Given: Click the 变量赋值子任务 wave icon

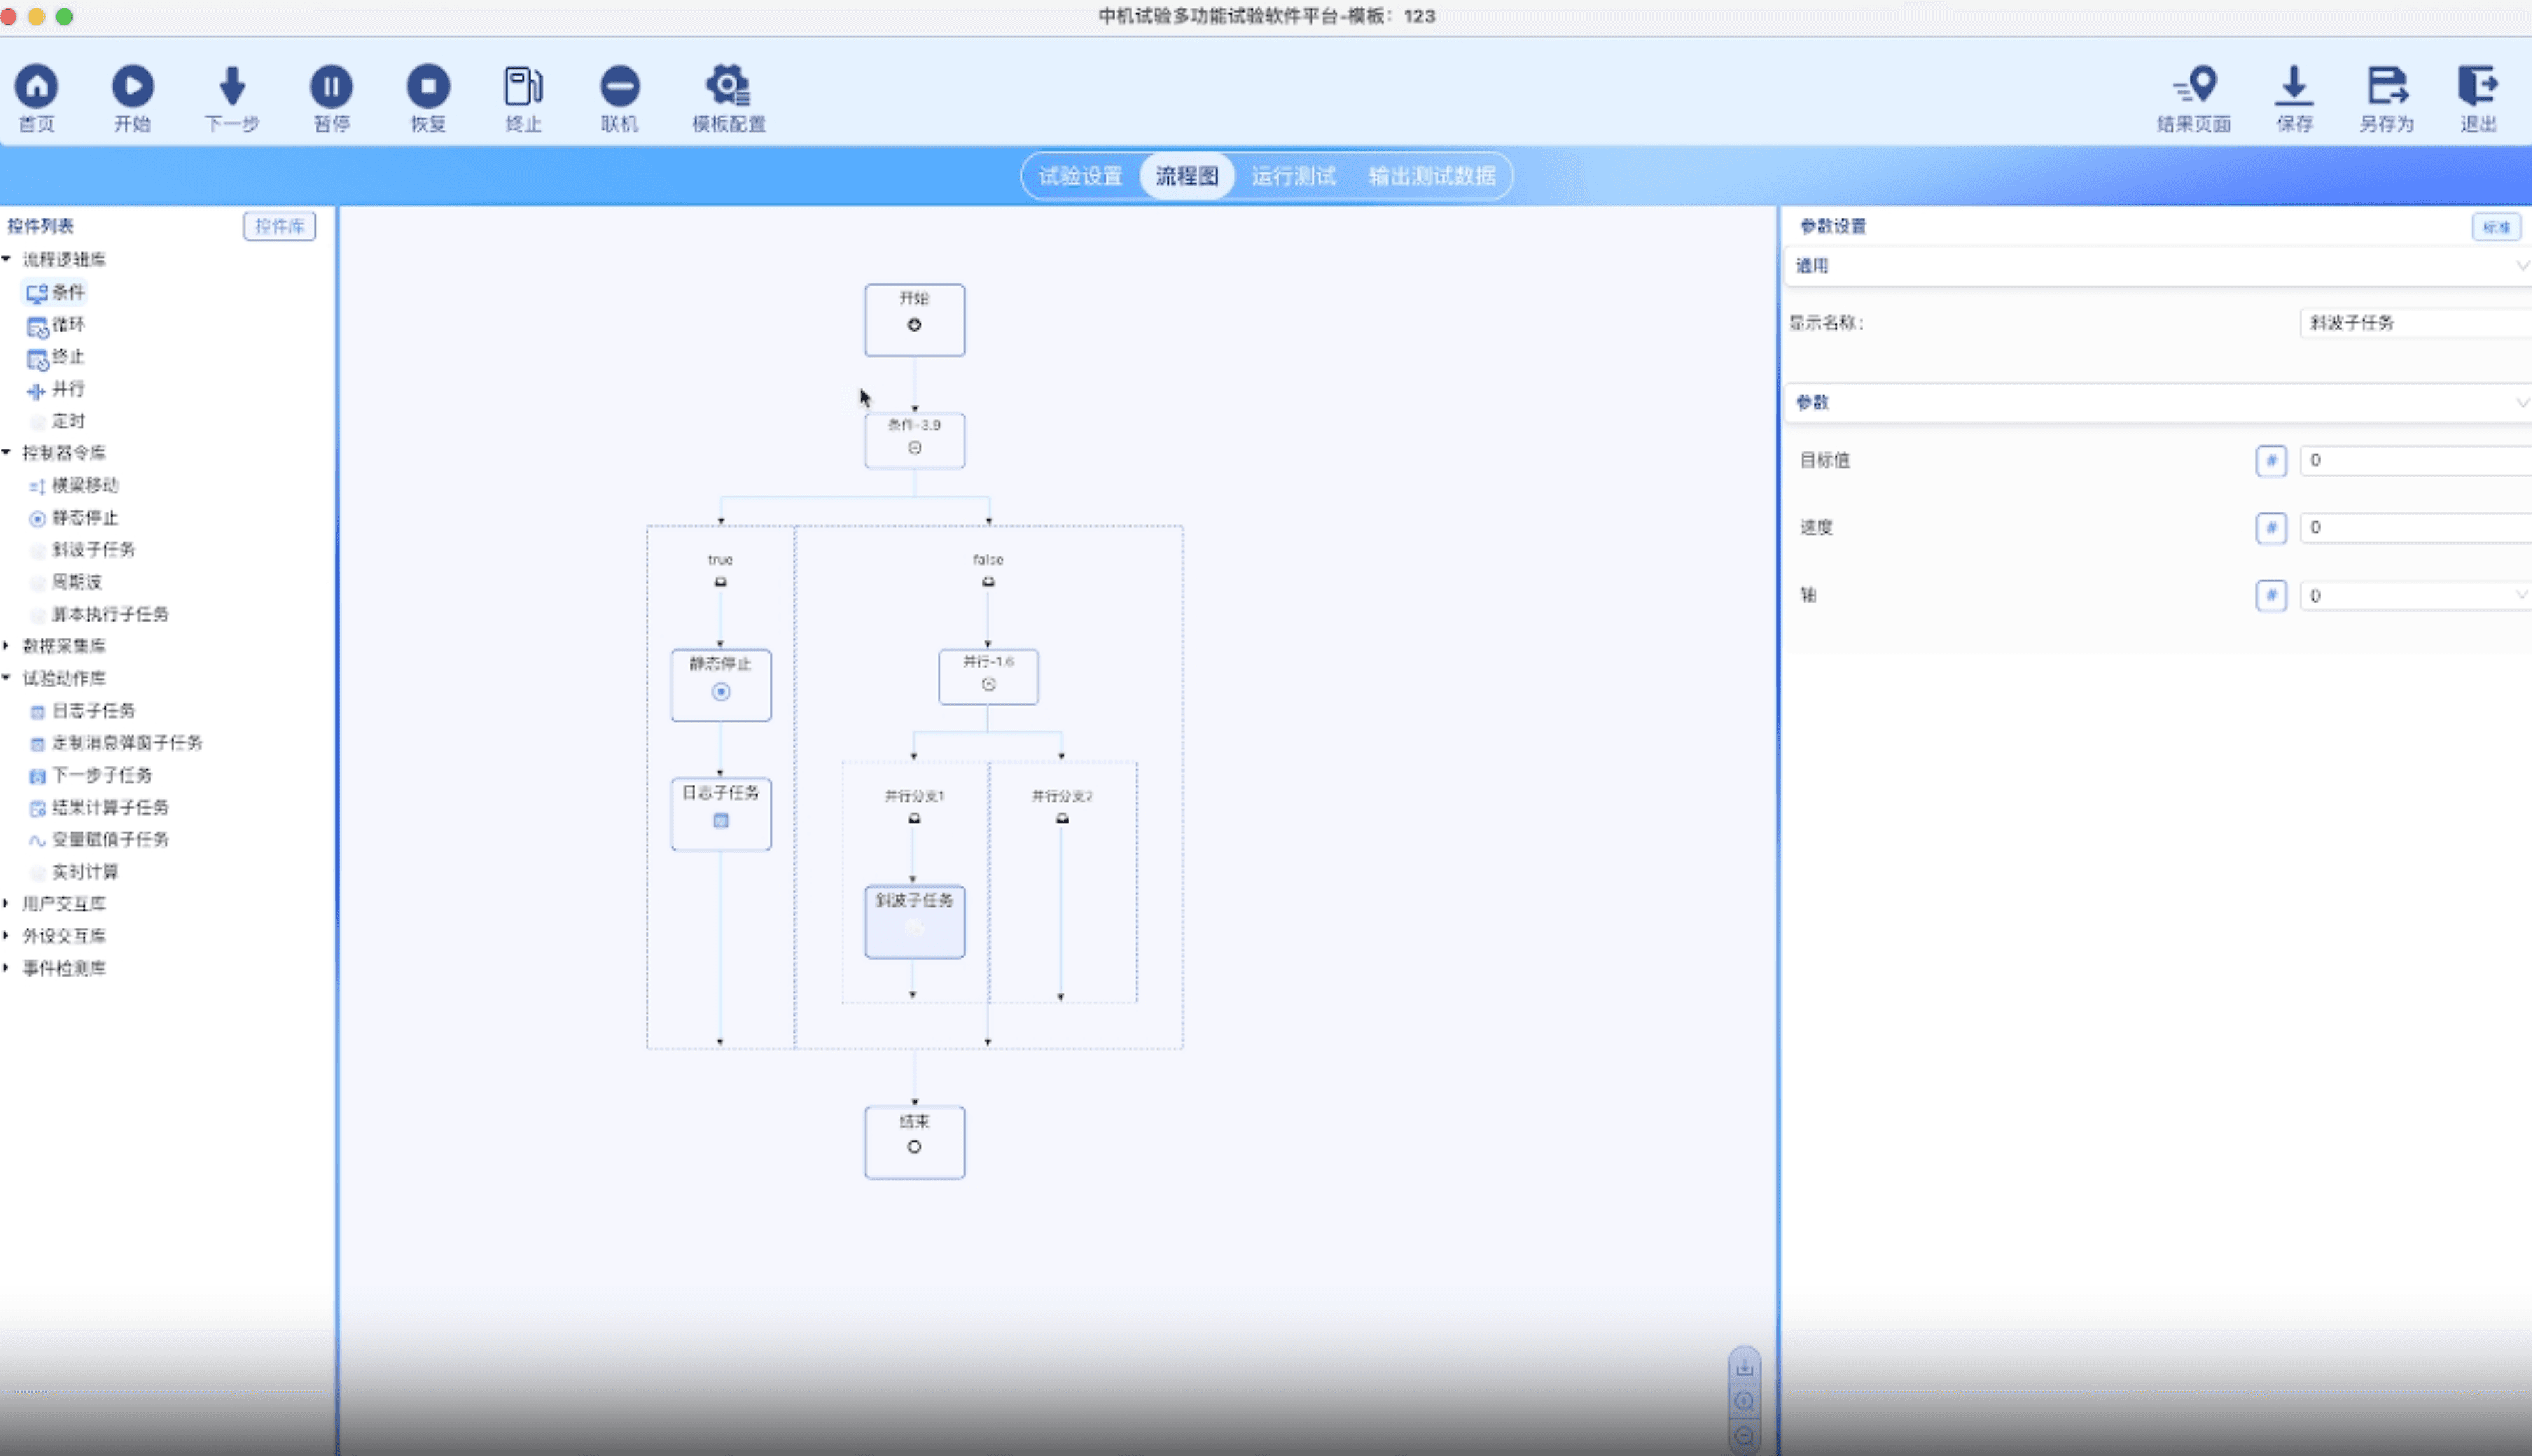Looking at the screenshot, I should 37,840.
